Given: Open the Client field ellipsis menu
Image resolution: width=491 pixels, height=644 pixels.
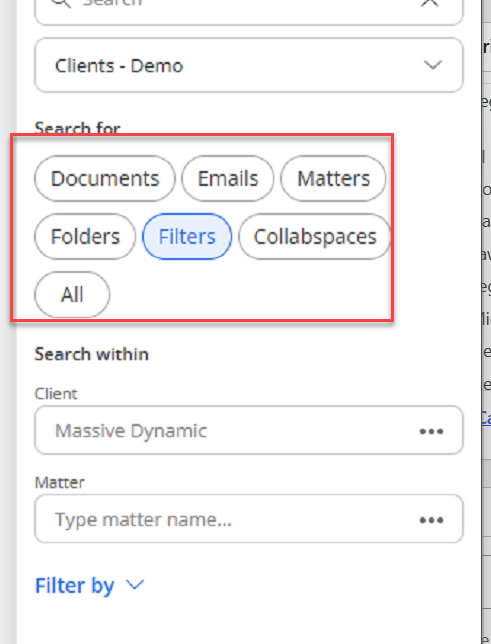Looking at the screenshot, I should (x=431, y=431).
